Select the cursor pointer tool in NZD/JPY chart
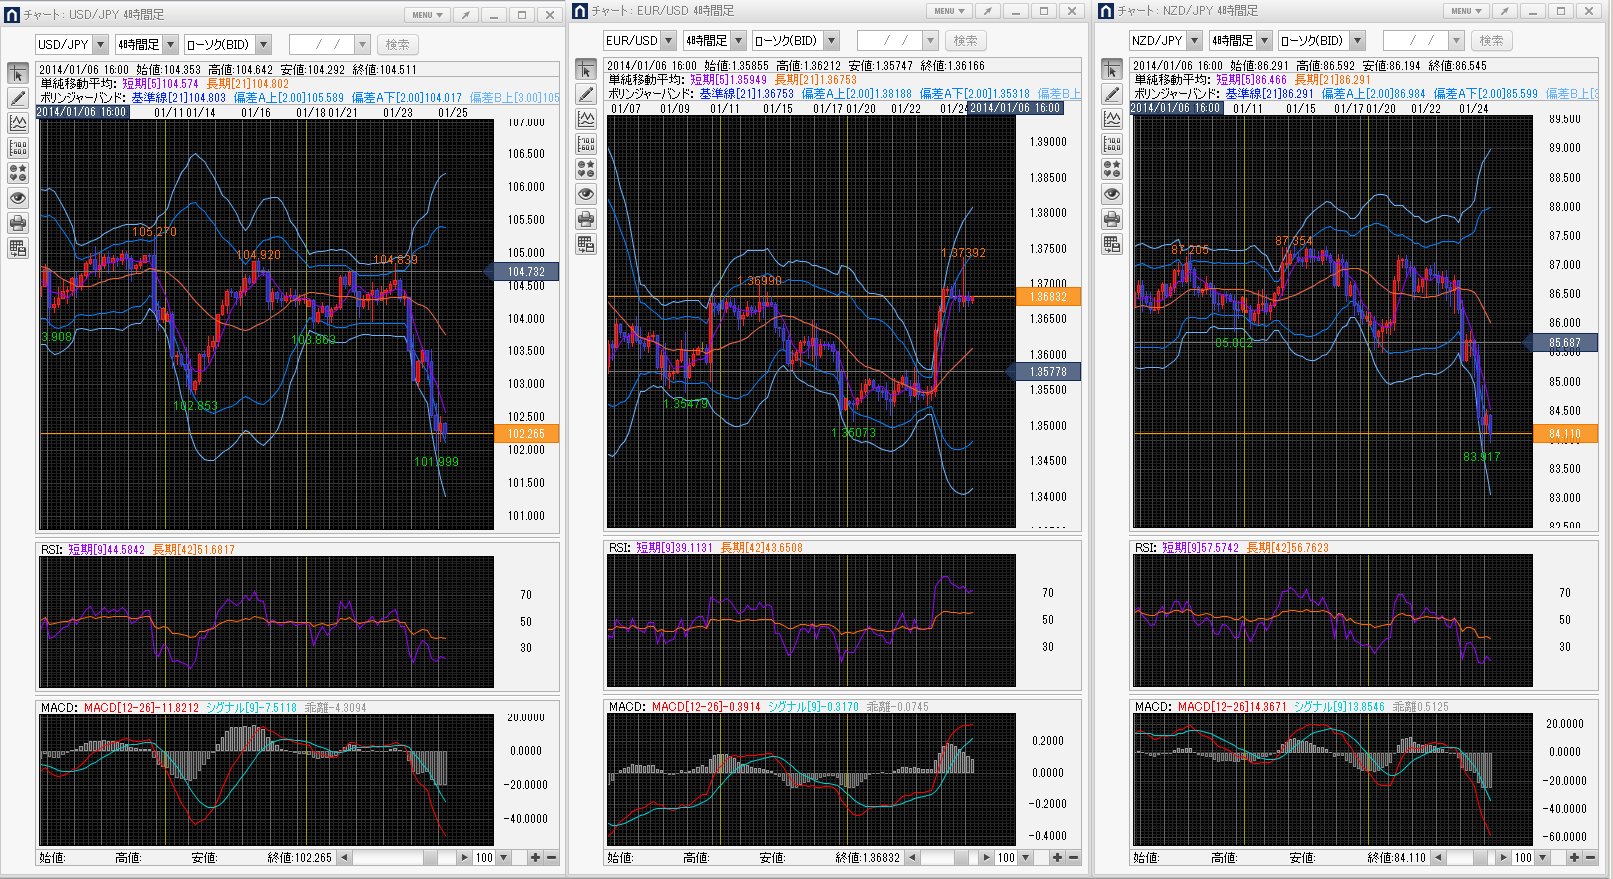The image size is (1613, 879). [1112, 69]
